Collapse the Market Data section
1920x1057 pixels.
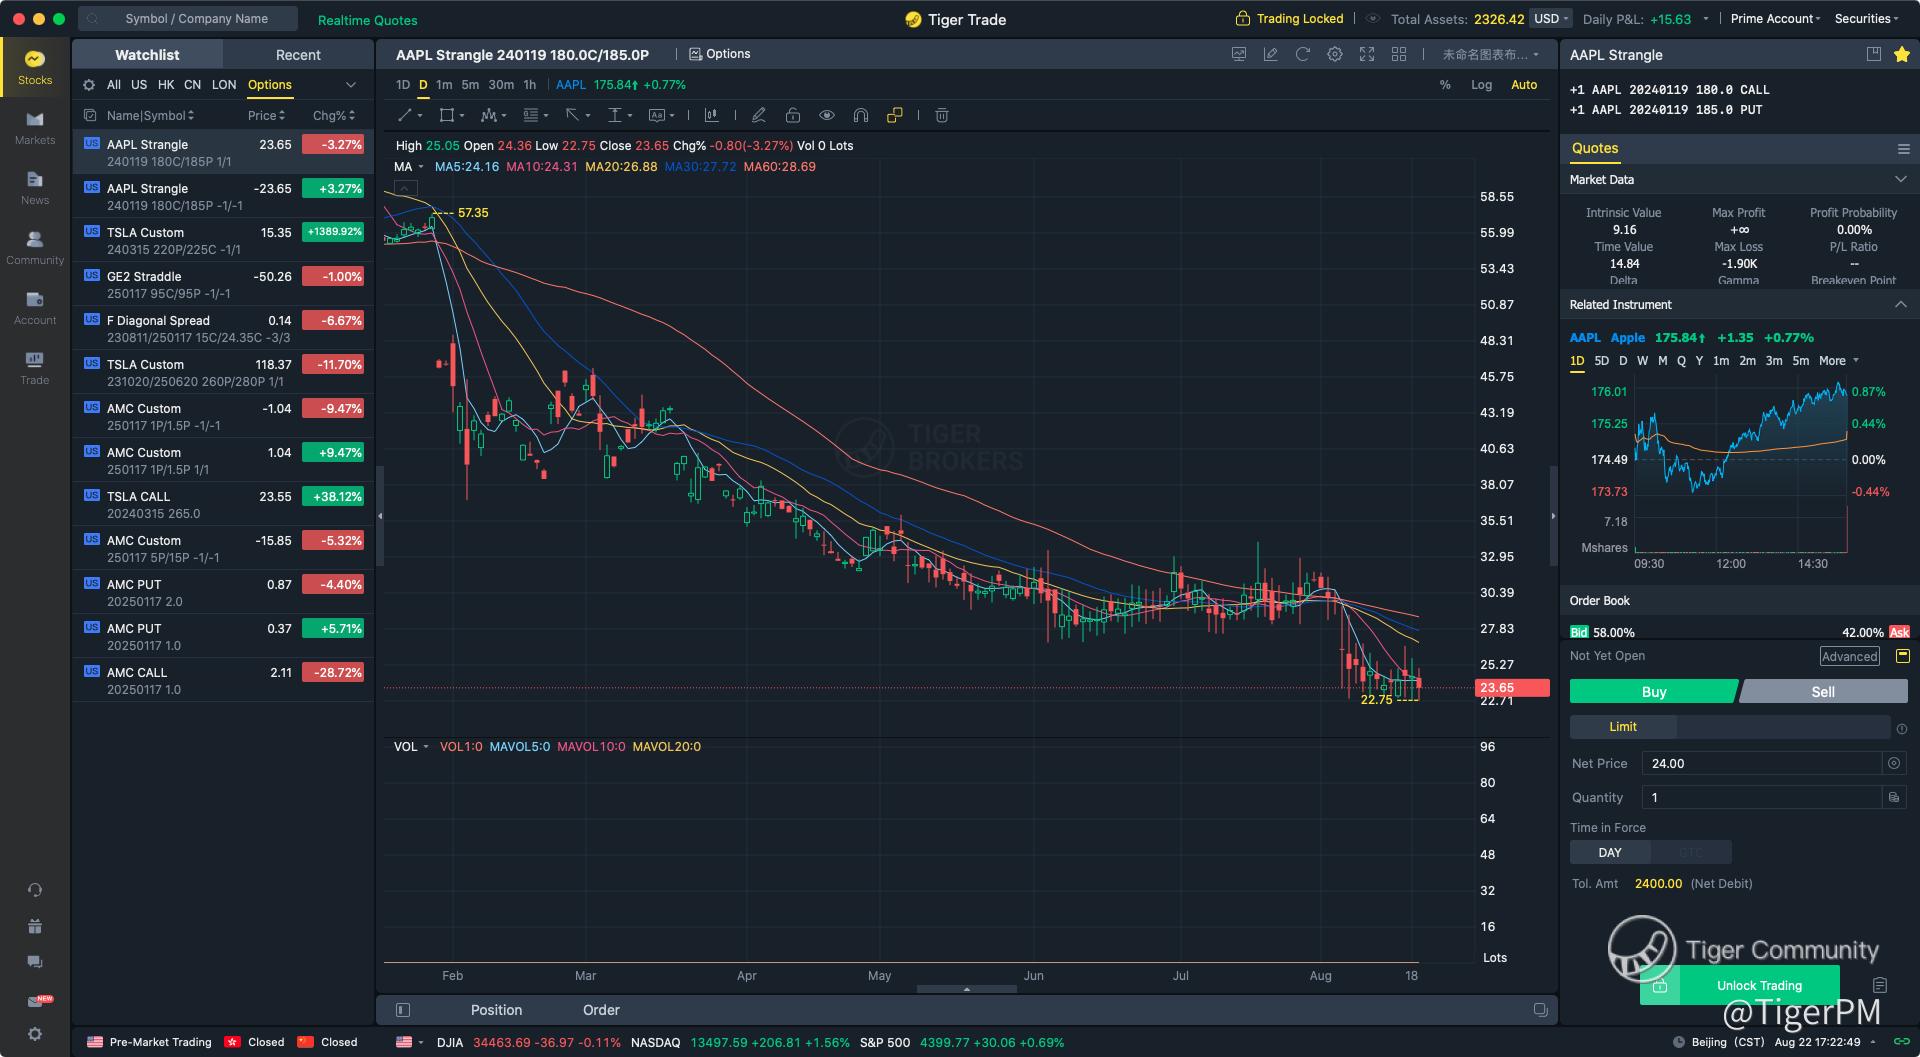click(1900, 180)
